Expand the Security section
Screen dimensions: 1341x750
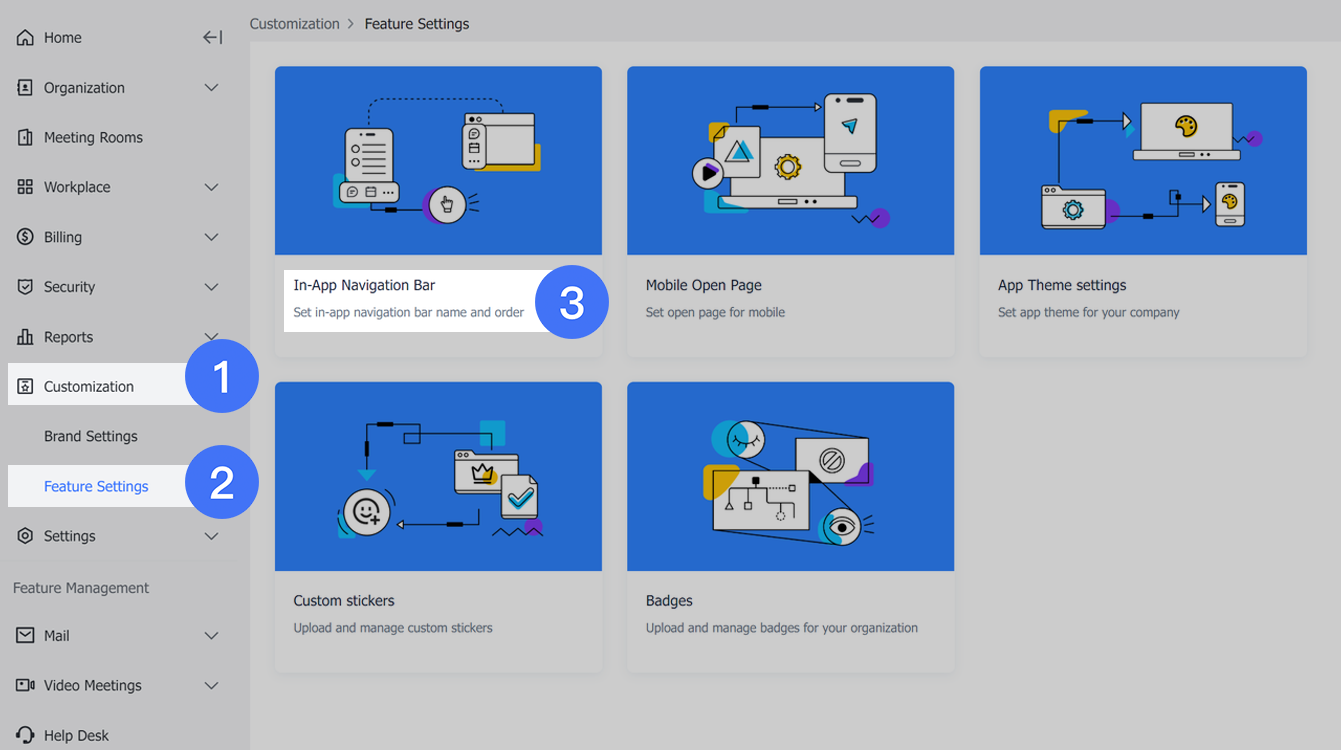[211, 287]
